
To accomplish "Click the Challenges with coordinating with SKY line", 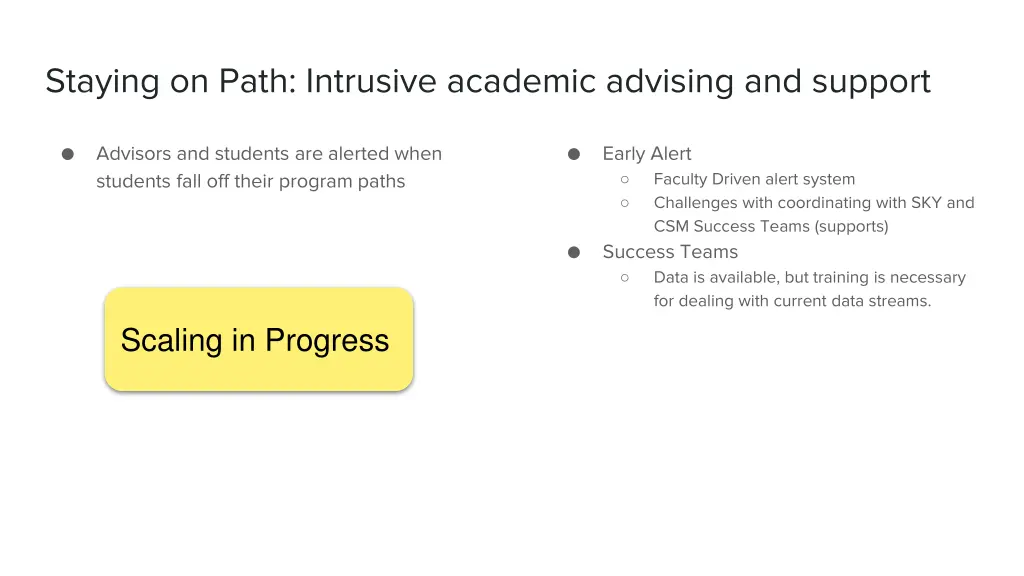I will 813,203.
